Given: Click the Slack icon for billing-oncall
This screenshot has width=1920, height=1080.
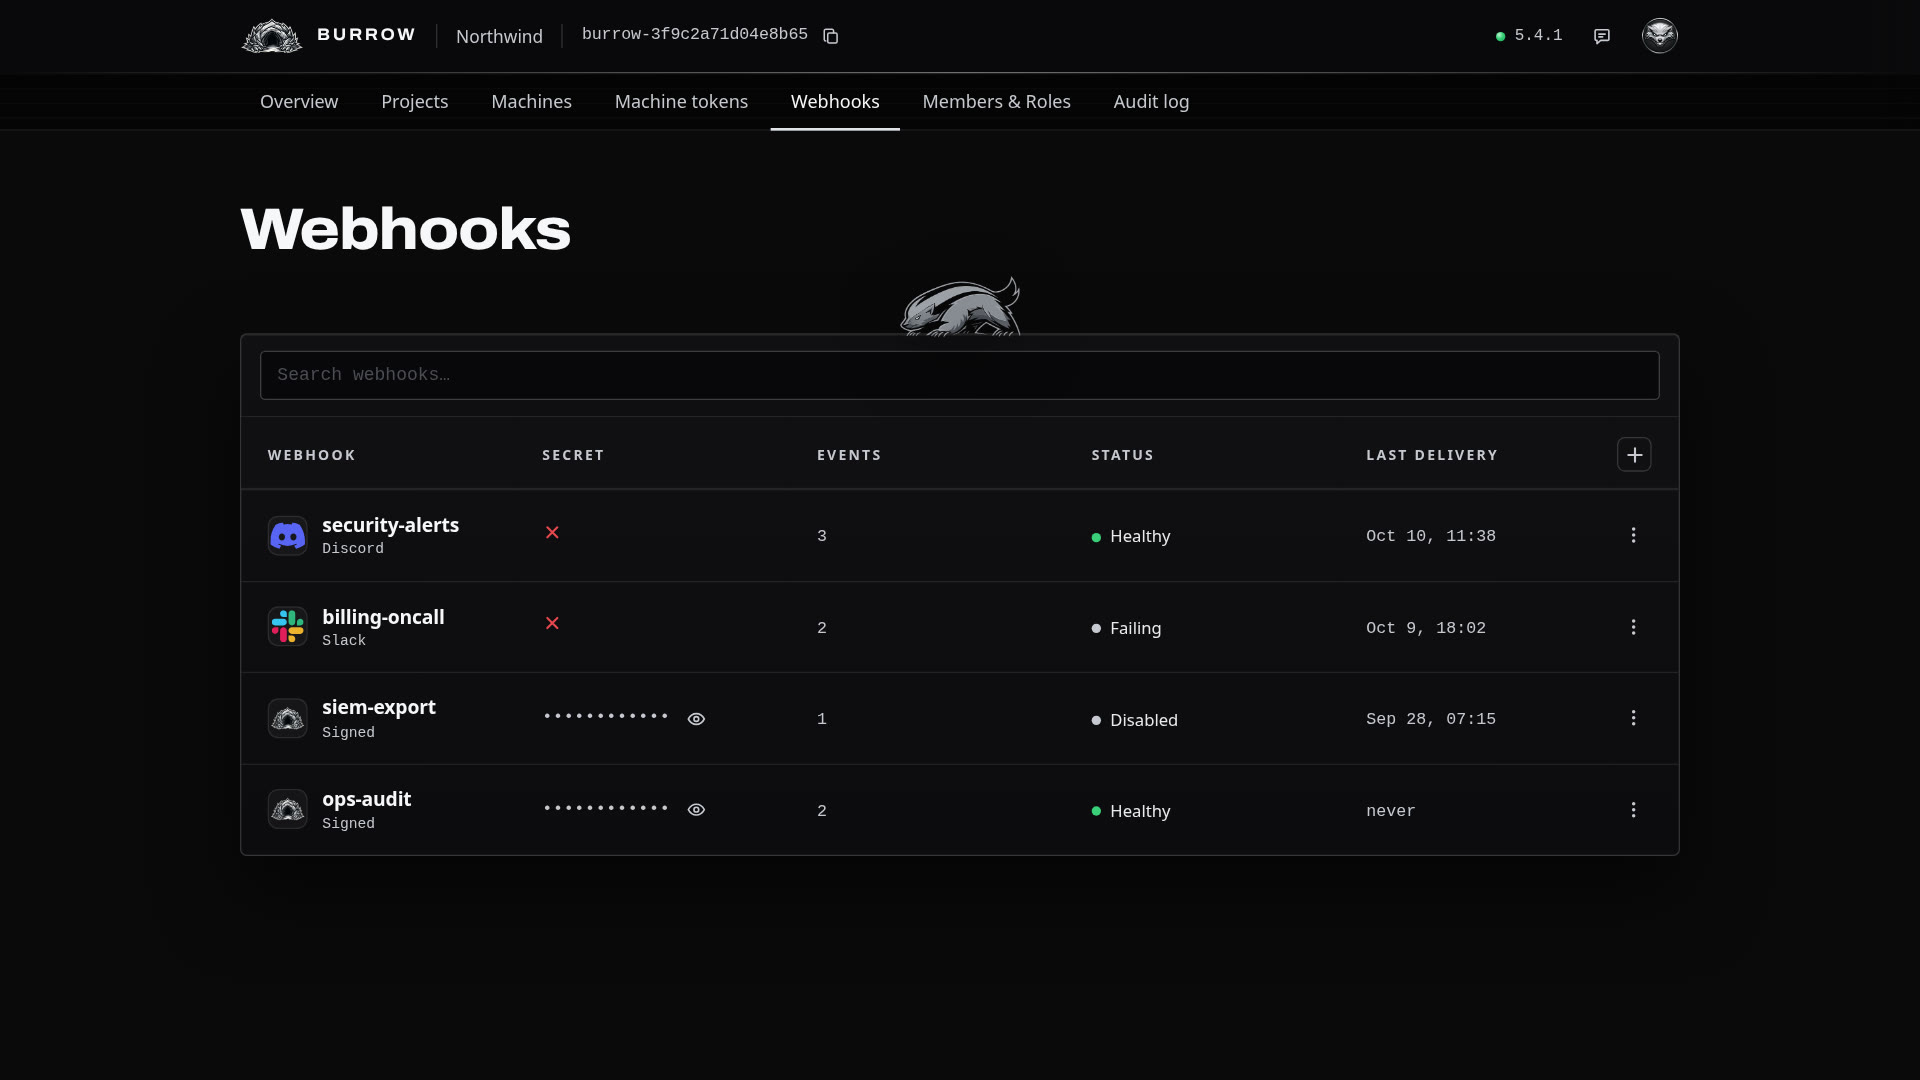Looking at the screenshot, I should (287, 627).
